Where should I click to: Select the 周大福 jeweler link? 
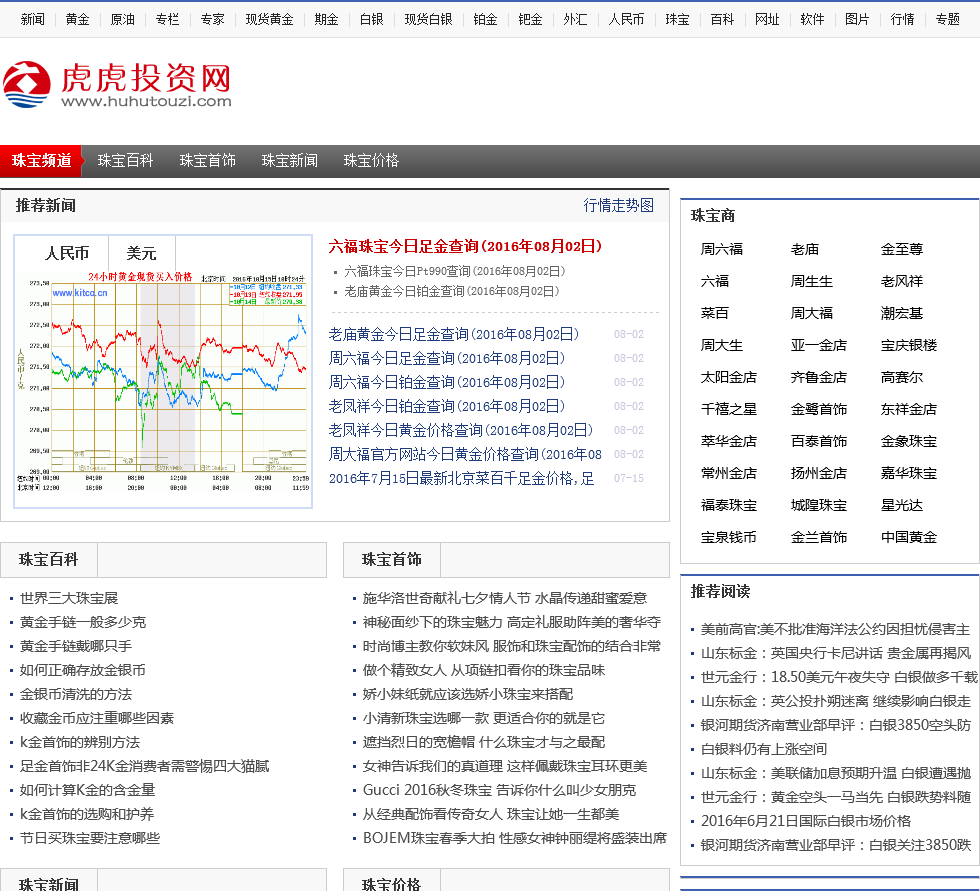click(811, 313)
